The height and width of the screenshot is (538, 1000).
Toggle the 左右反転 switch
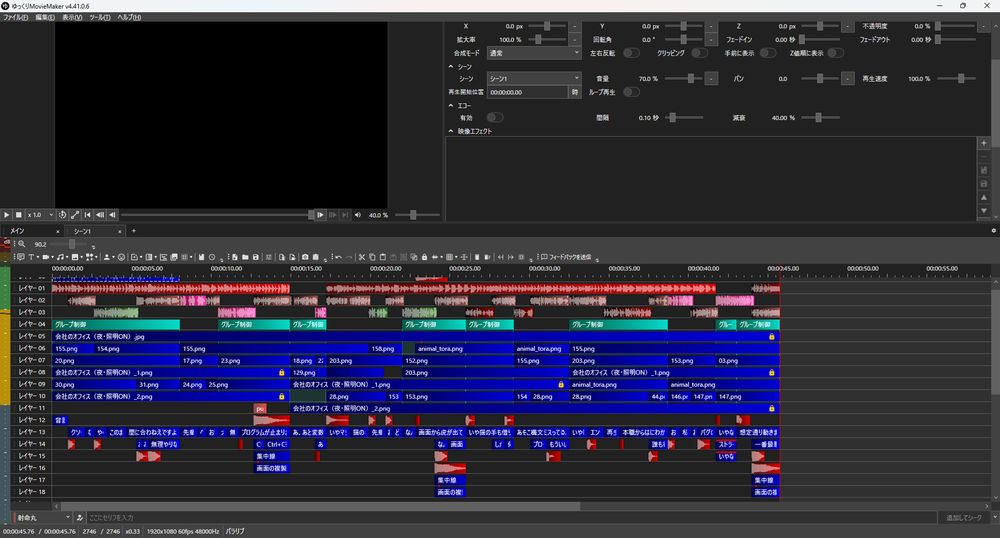[x=631, y=53]
